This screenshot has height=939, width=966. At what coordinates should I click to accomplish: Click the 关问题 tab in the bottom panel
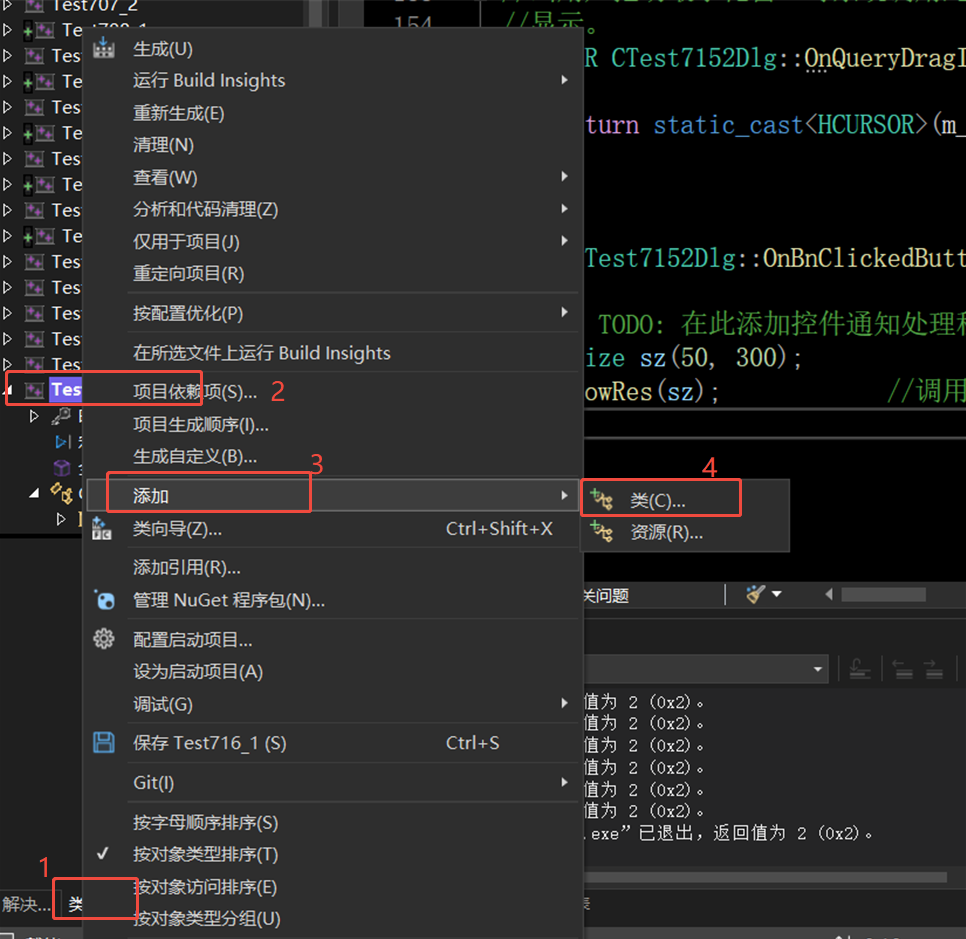pos(606,596)
